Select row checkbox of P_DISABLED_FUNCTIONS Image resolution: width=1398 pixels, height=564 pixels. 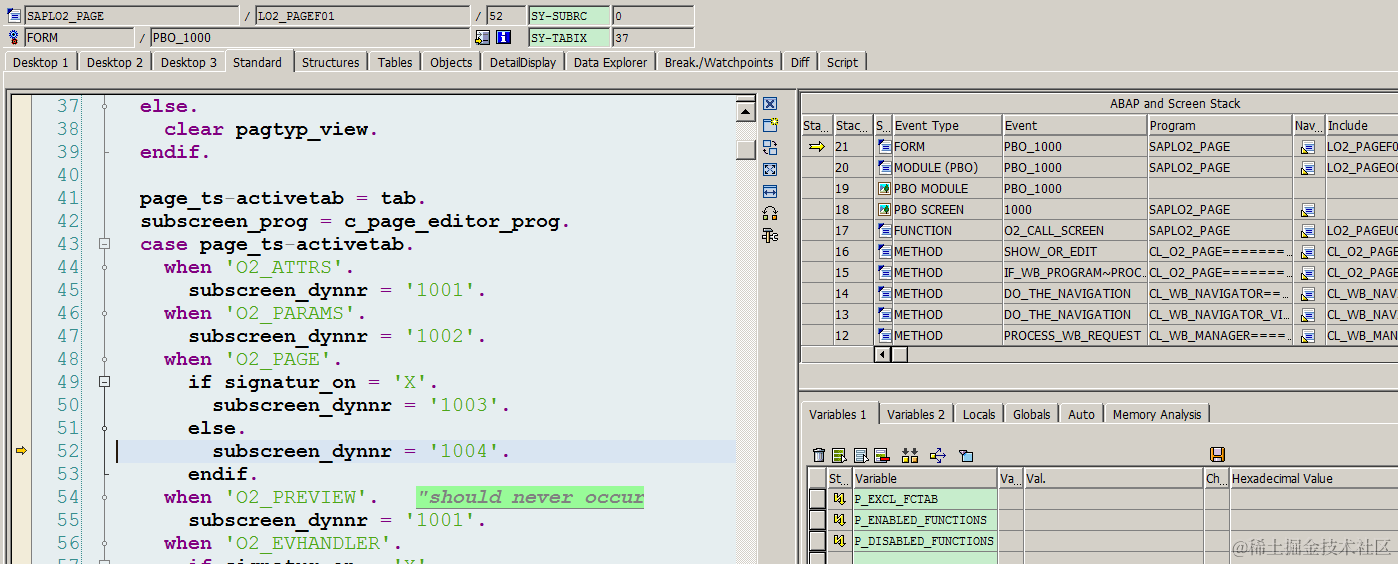[817, 541]
